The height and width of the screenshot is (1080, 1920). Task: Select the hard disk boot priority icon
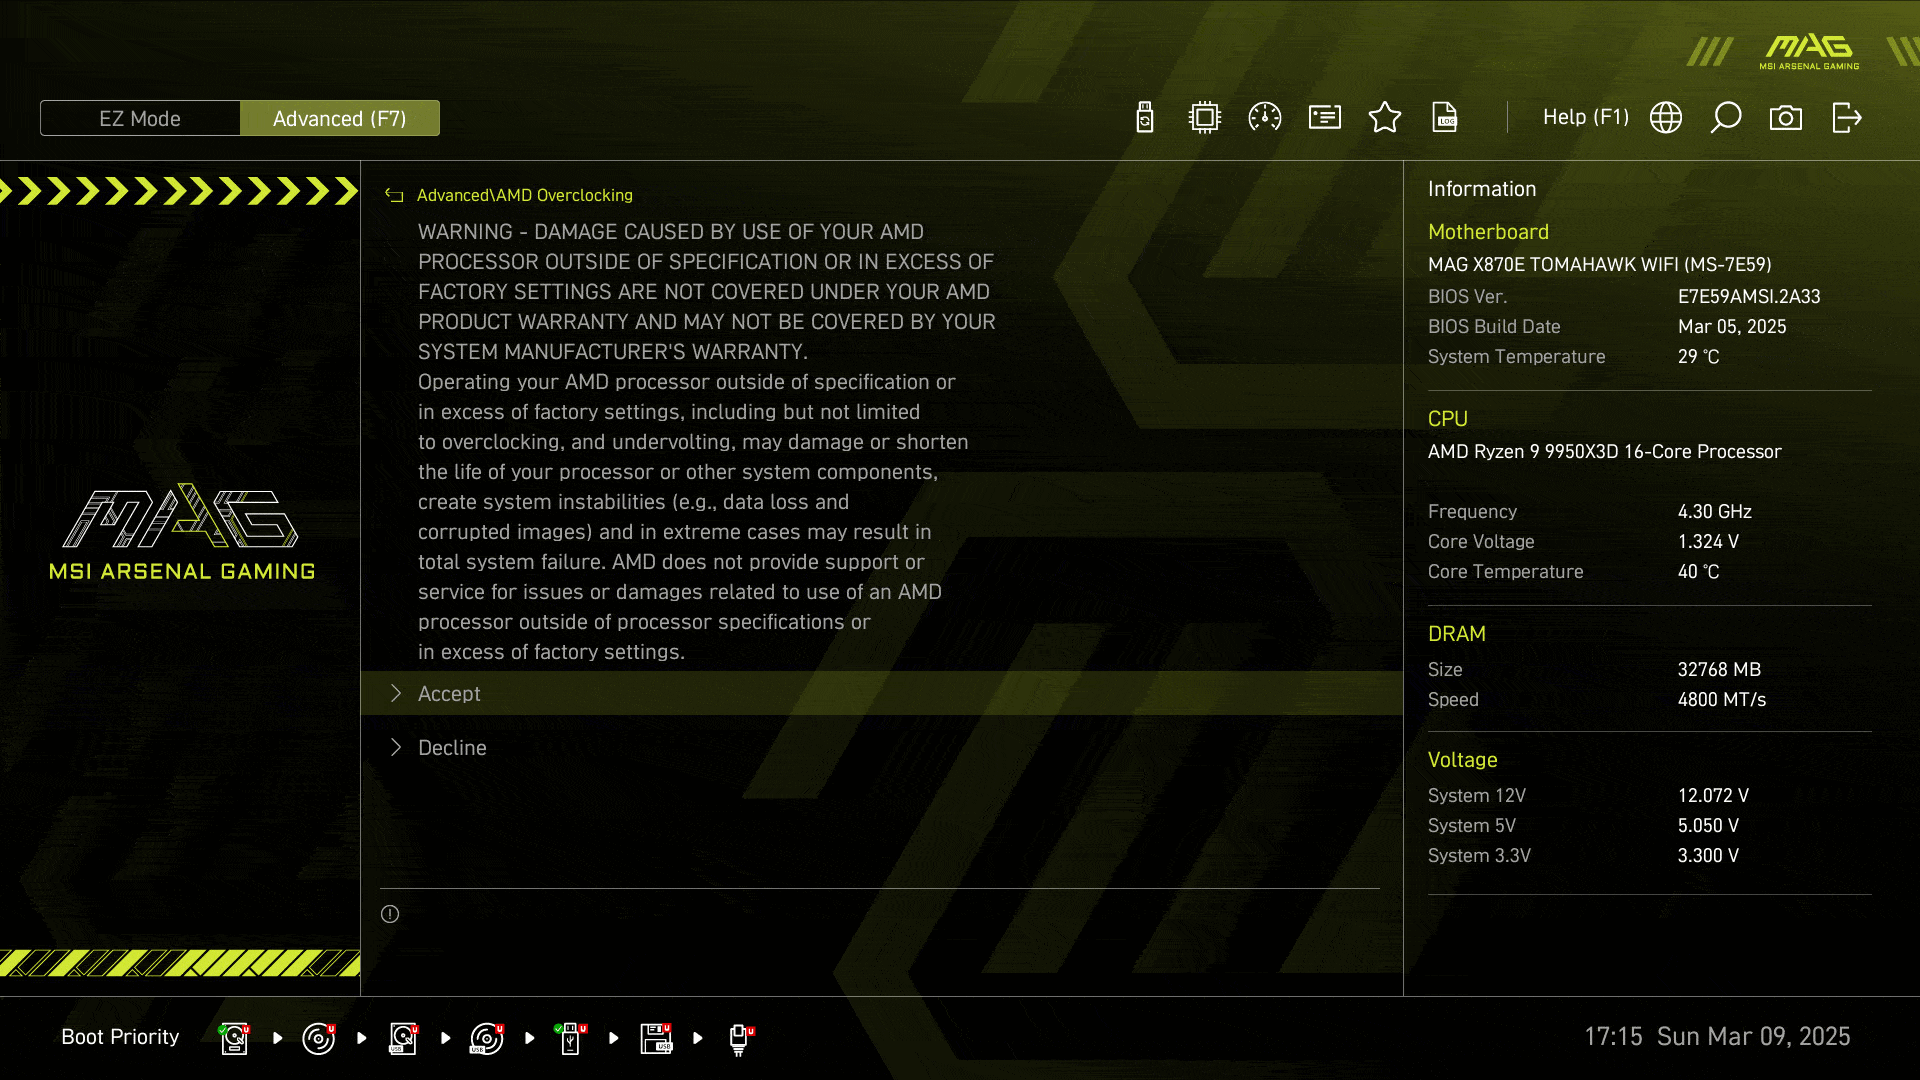(234, 1039)
